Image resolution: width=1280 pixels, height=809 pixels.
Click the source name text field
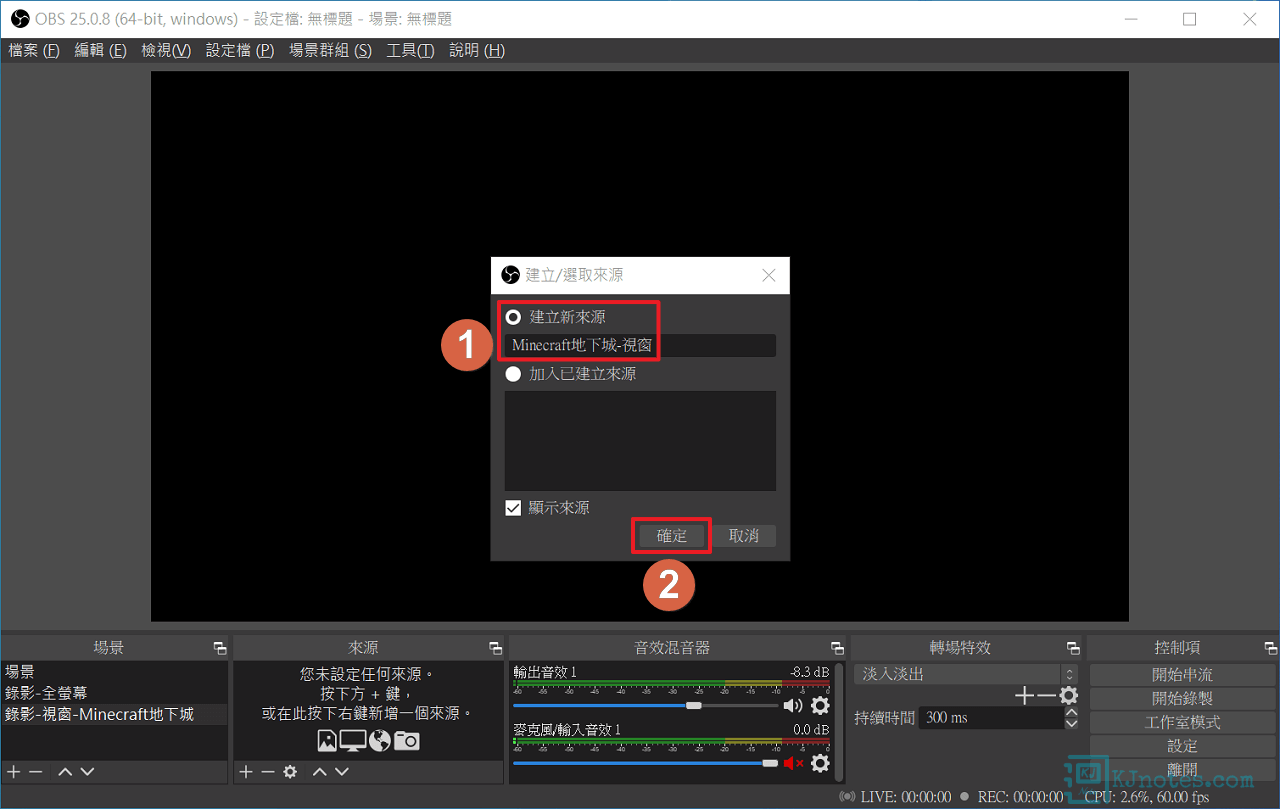640,346
